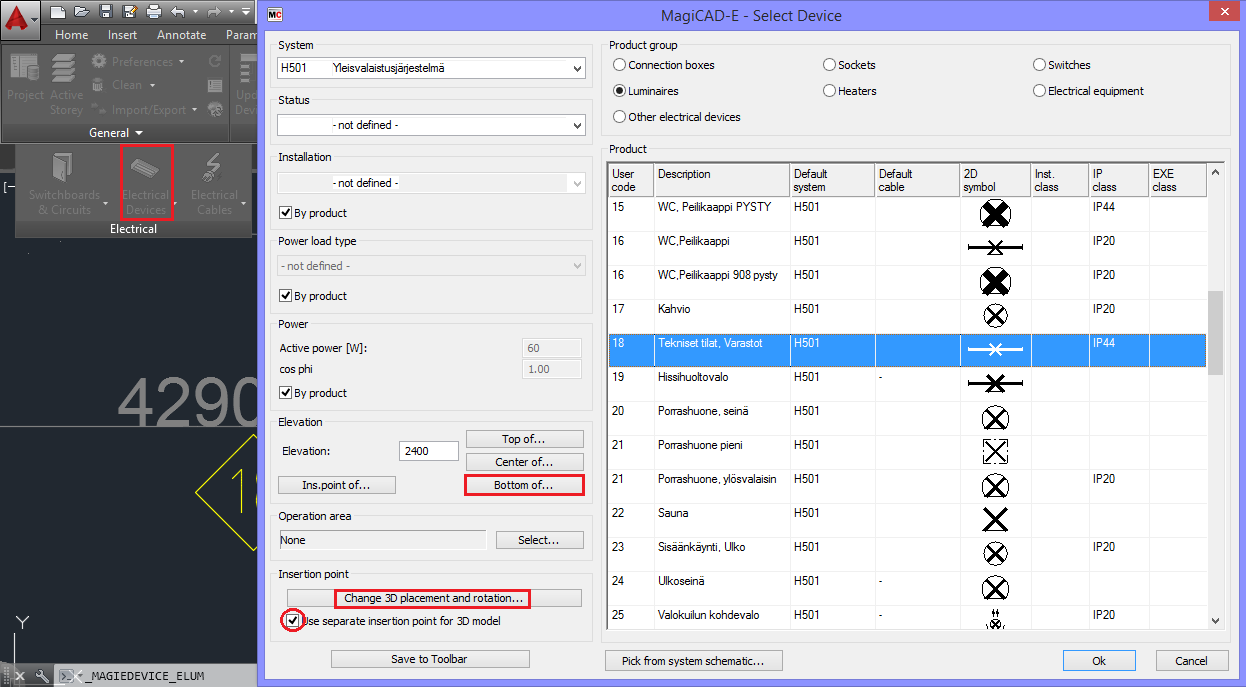Select the Other electrical devices radio button
Screen dimensions: 1246x687
point(620,117)
